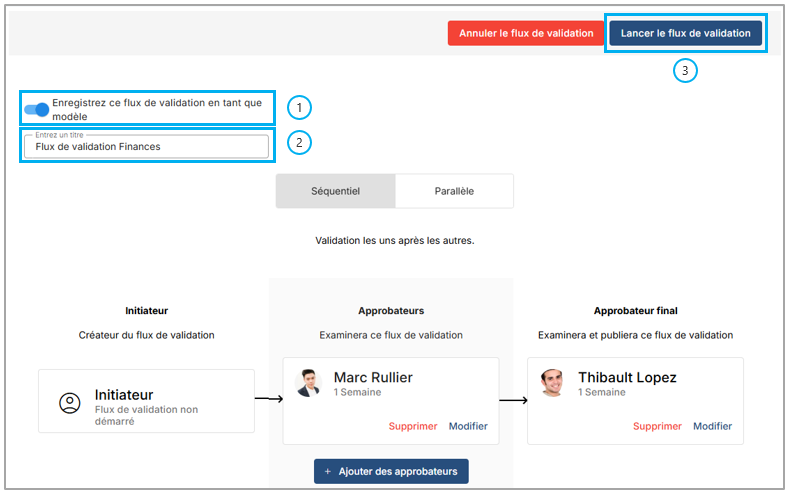Click the numbered callout circle 2
The width and height of the screenshot is (788, 492).
(299, 142)
